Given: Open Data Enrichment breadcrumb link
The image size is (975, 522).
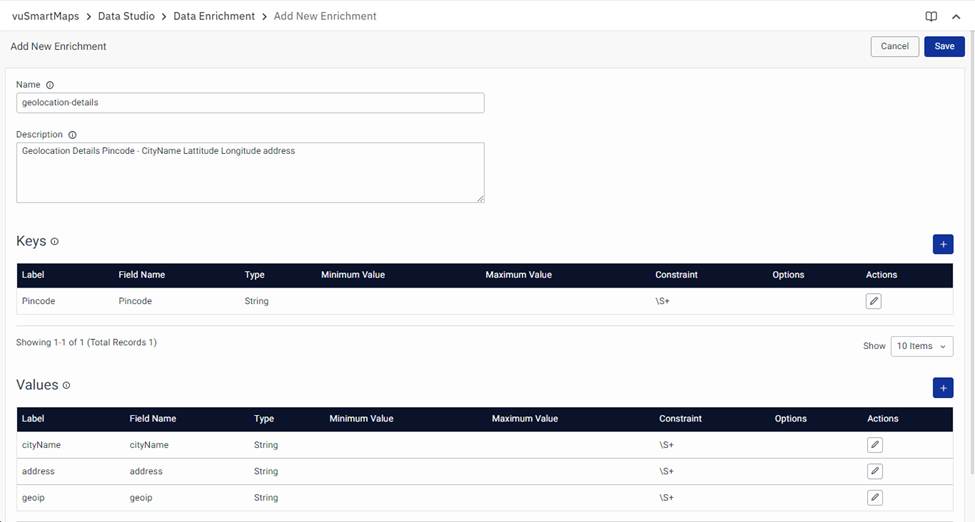Looking at the screenshot, I should click(214, 16).
